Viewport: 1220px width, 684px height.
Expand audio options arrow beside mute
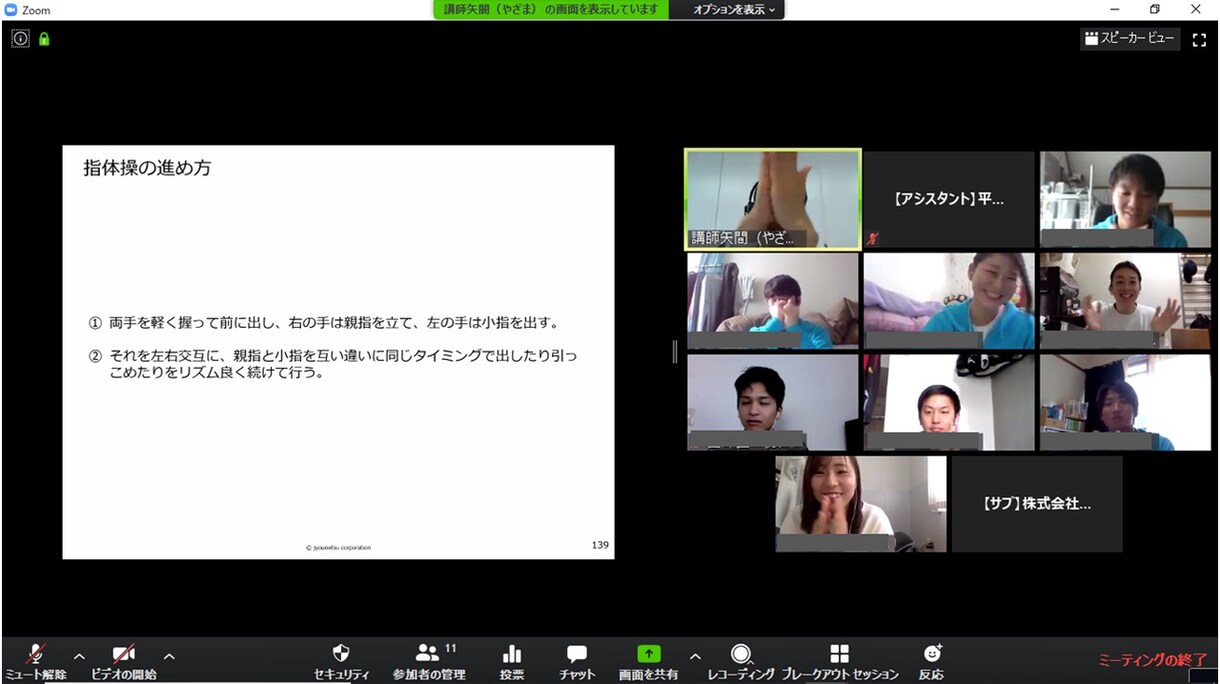coord(79,656)
